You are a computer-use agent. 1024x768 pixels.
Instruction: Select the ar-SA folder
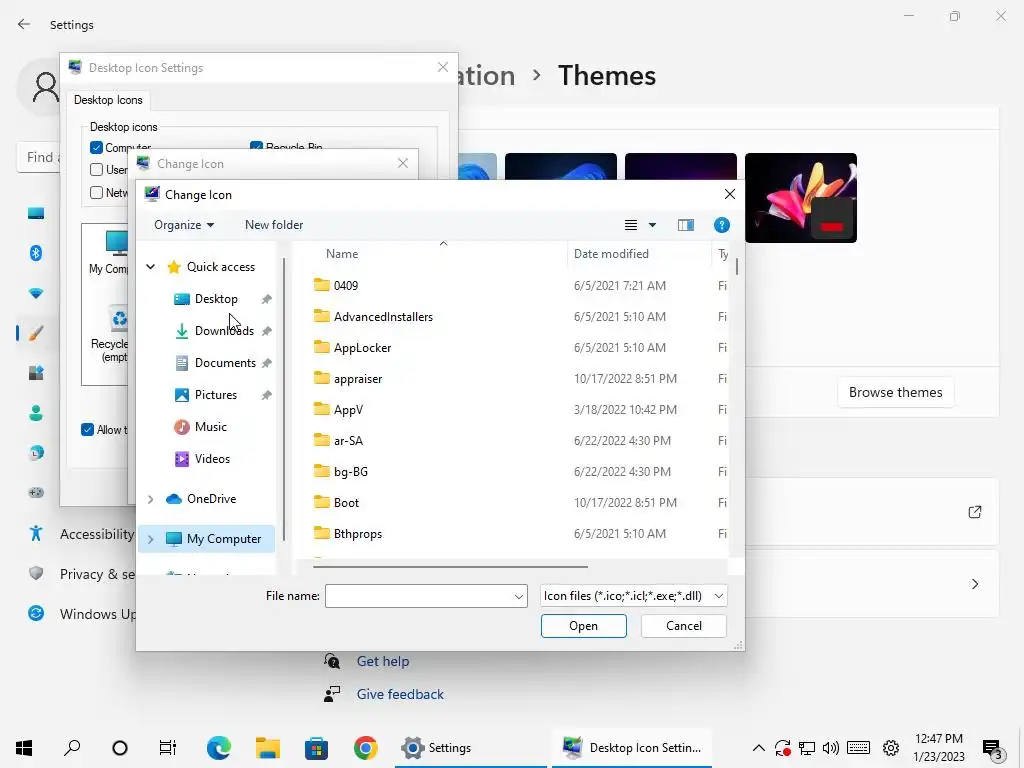pos(347,441)
